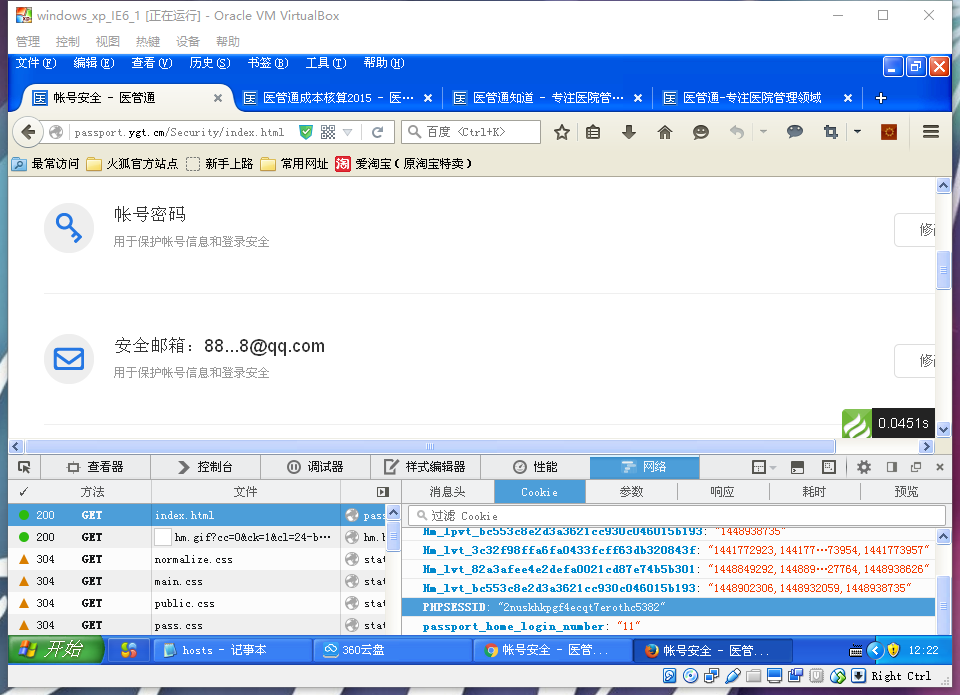
Task: Open 常用网址 bookmark folder
Action: (294, 163)
